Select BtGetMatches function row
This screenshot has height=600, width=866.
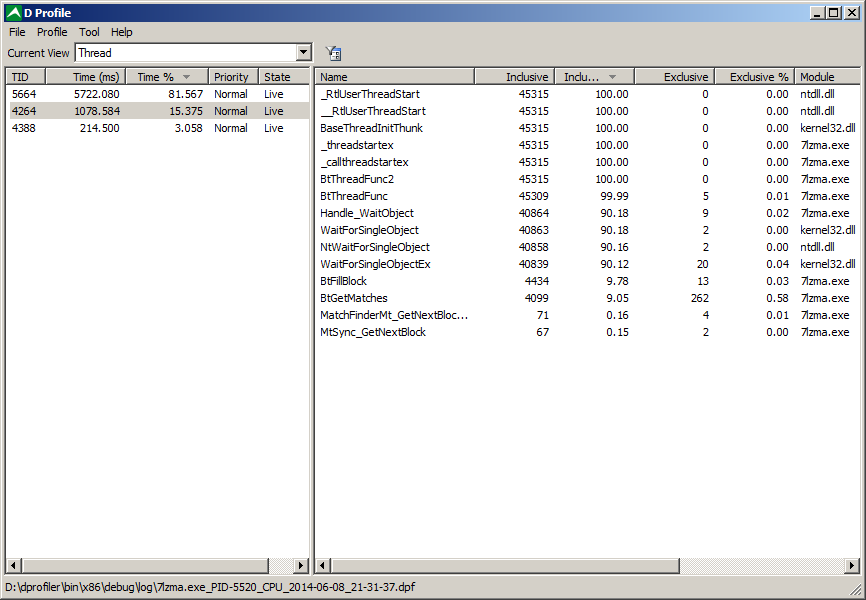click(588, 298)
